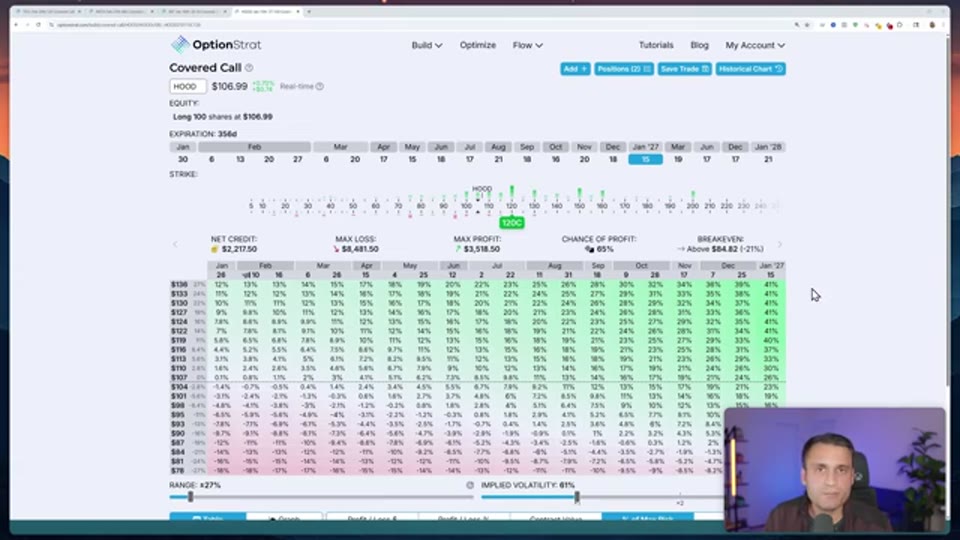Click the browser back arrow

point(17,25)
